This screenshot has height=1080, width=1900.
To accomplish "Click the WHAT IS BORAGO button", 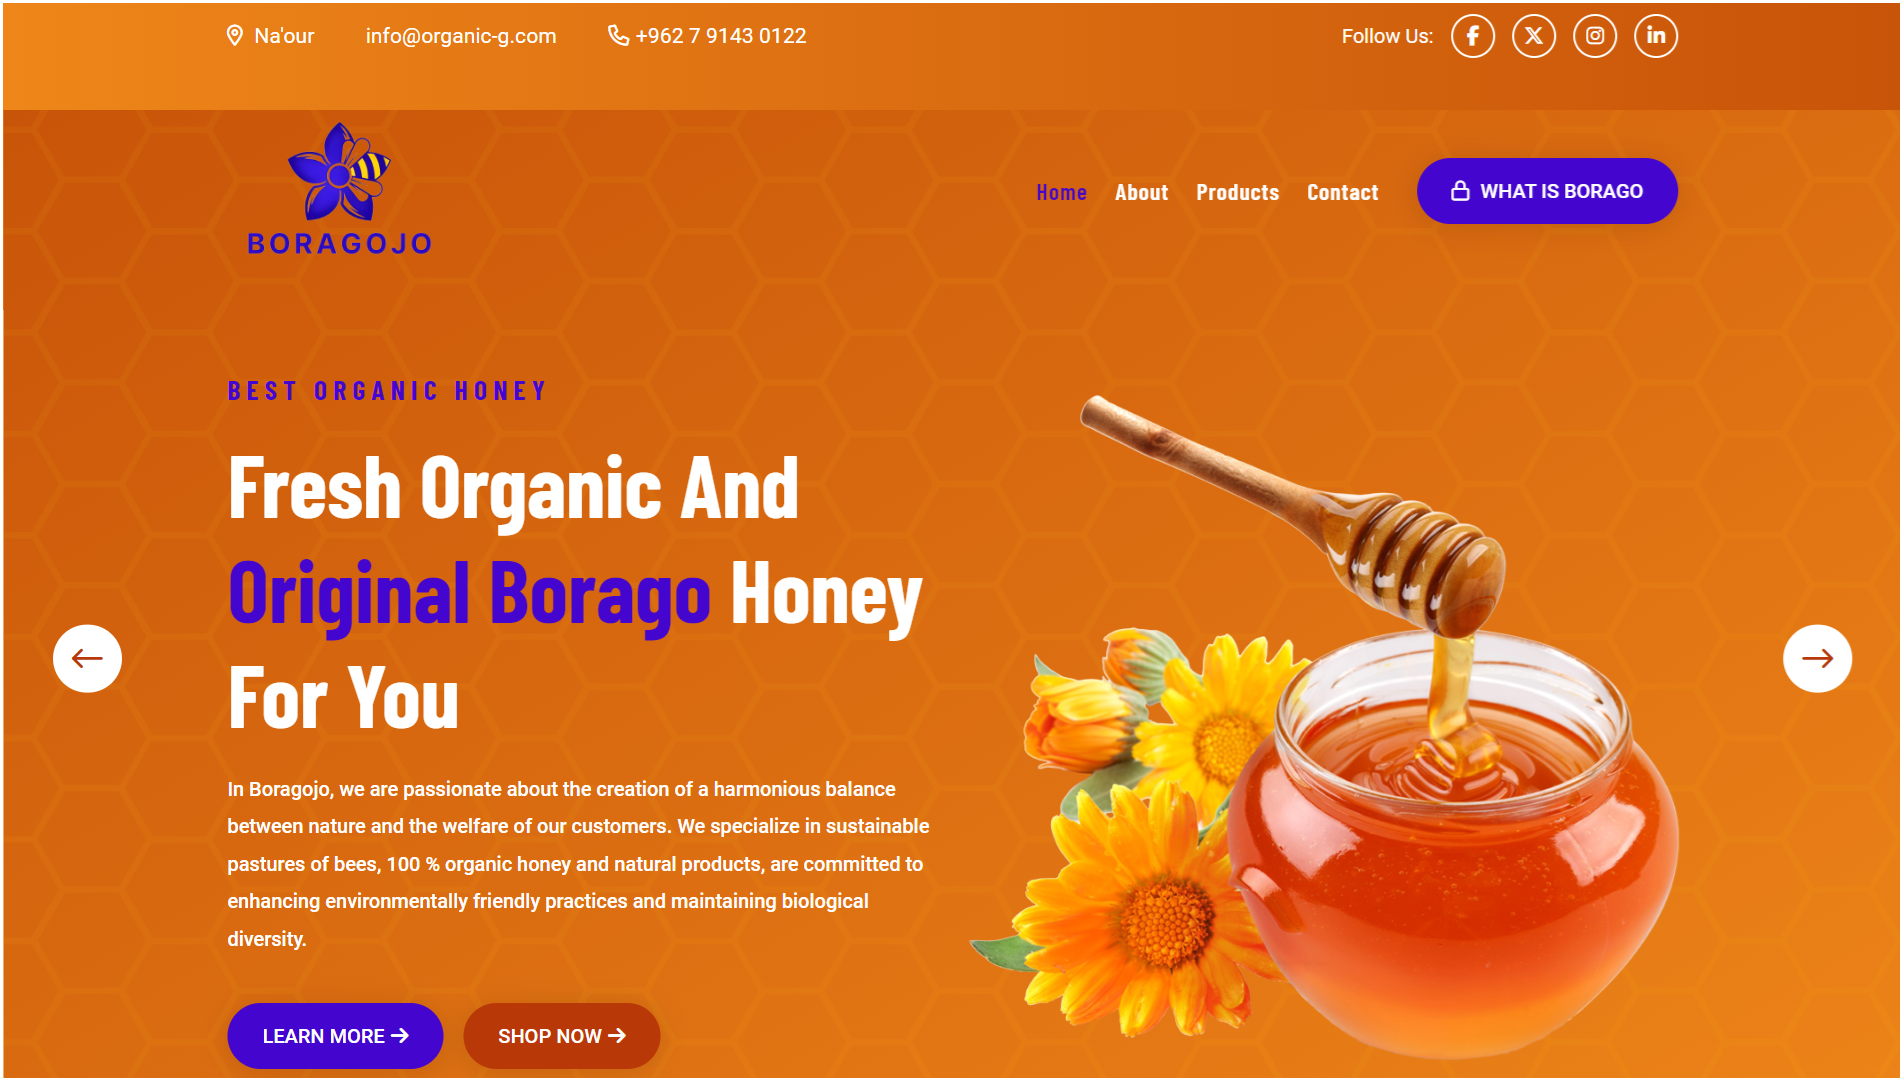I will click(1547, 191).
